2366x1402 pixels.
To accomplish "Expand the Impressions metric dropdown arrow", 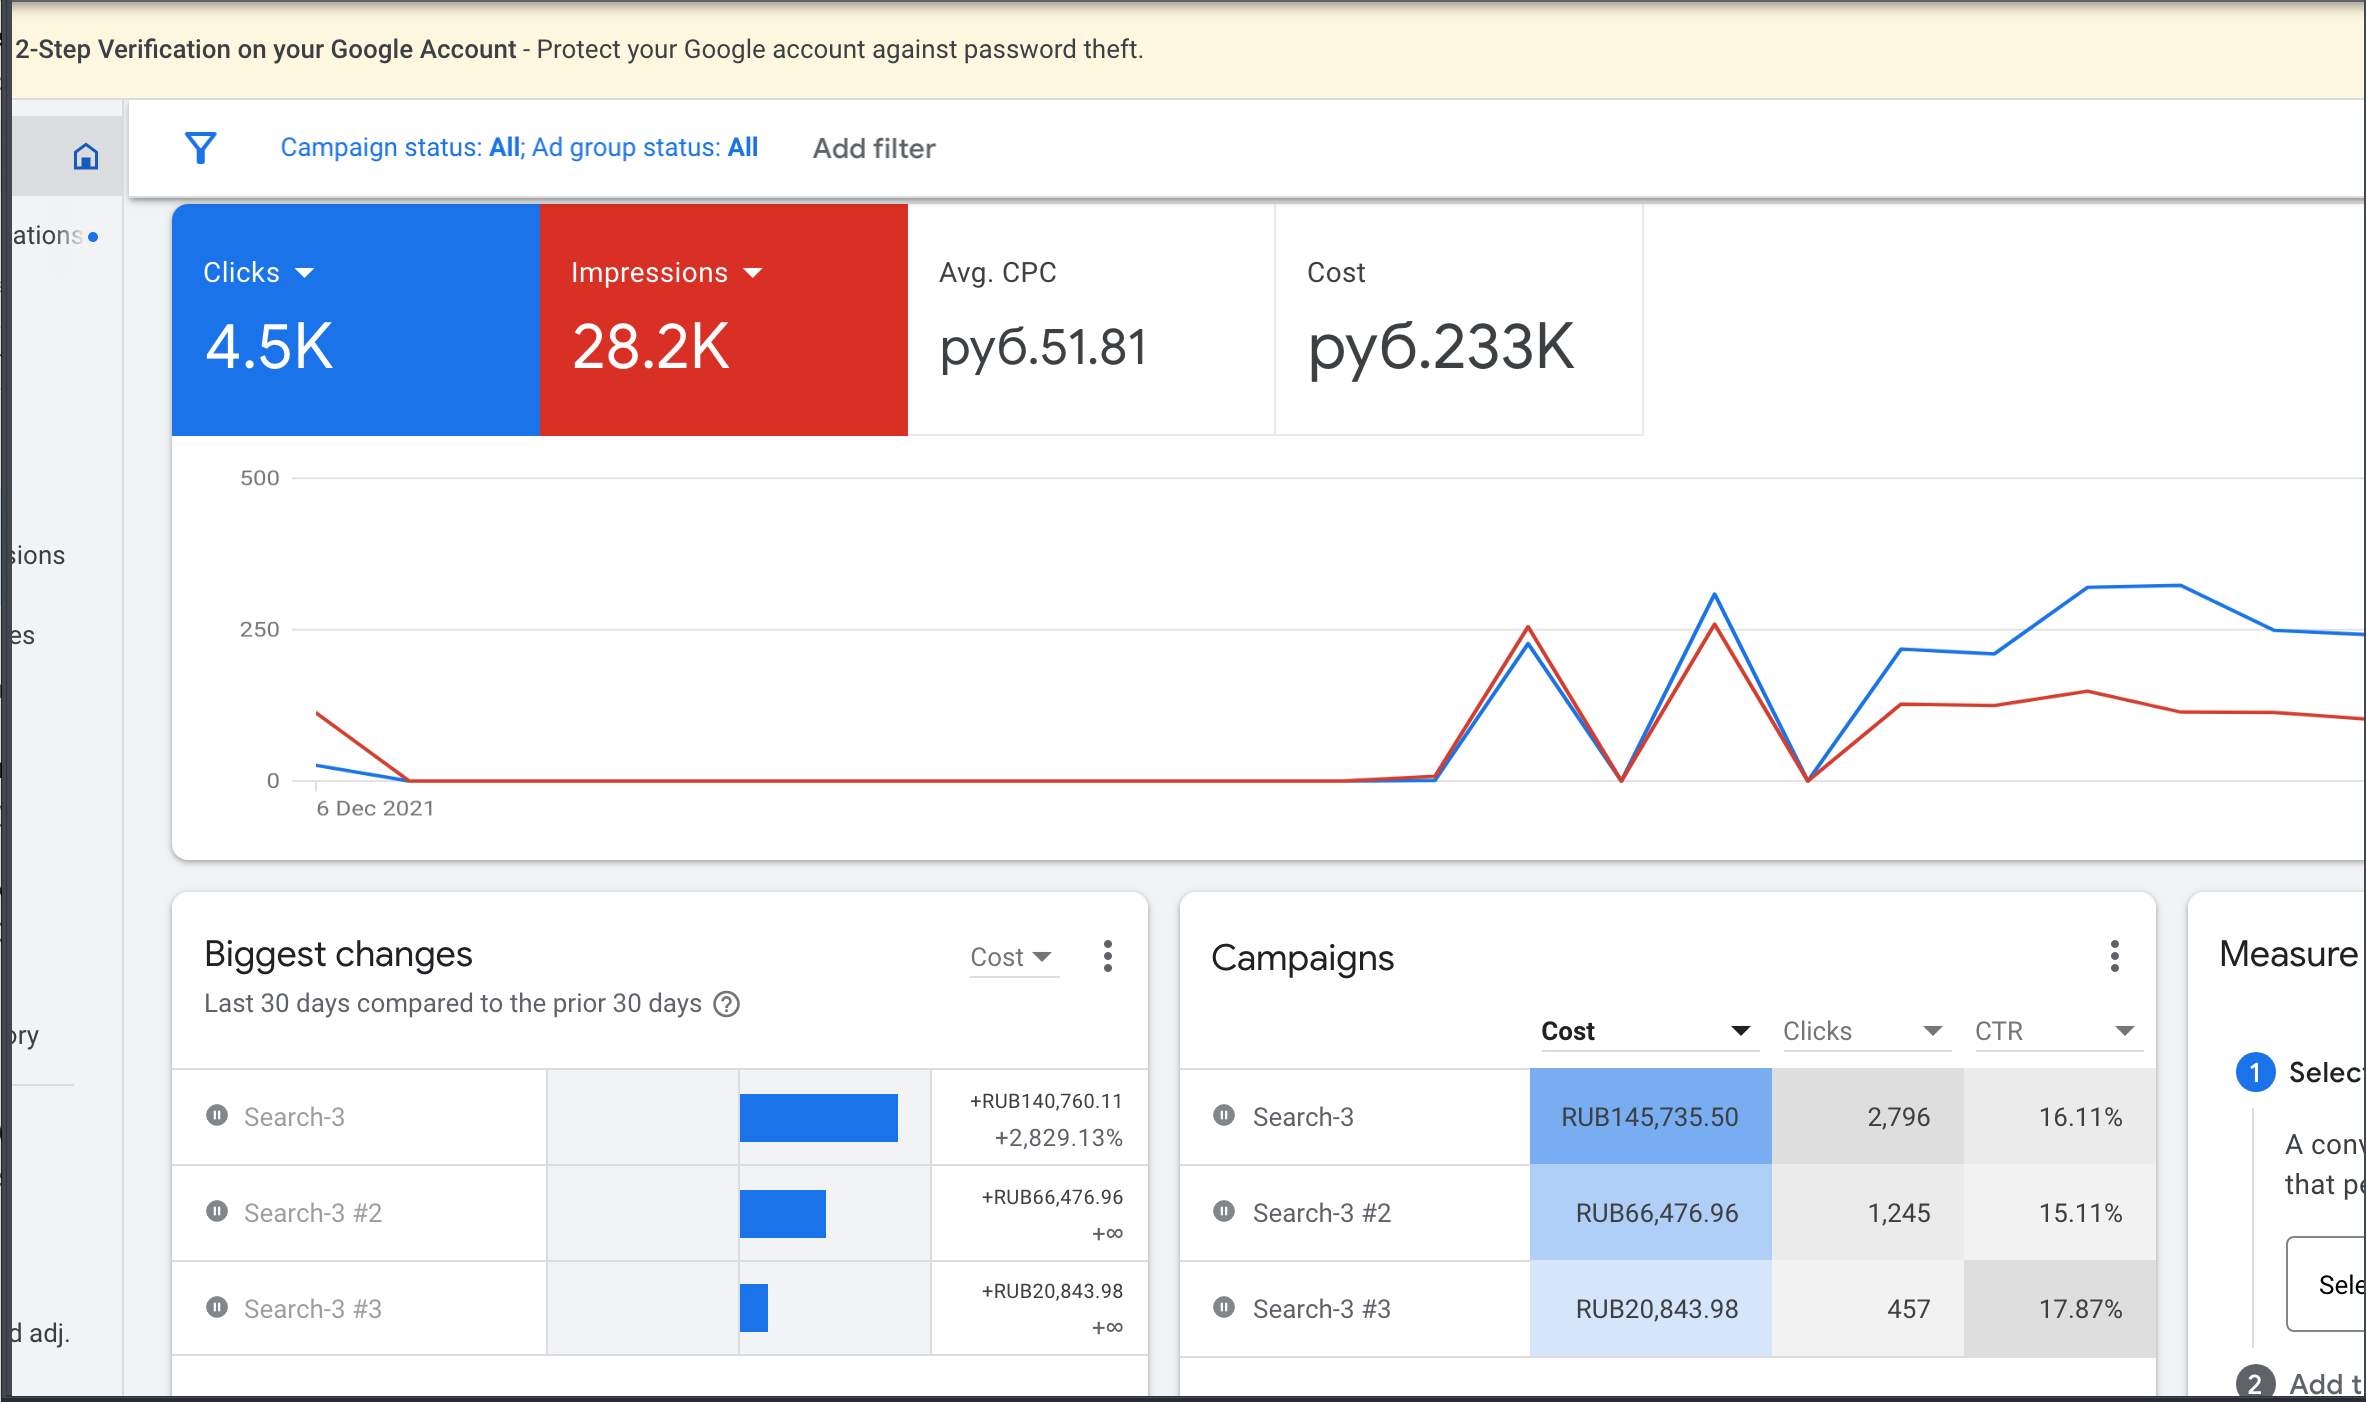I will 753,273.
